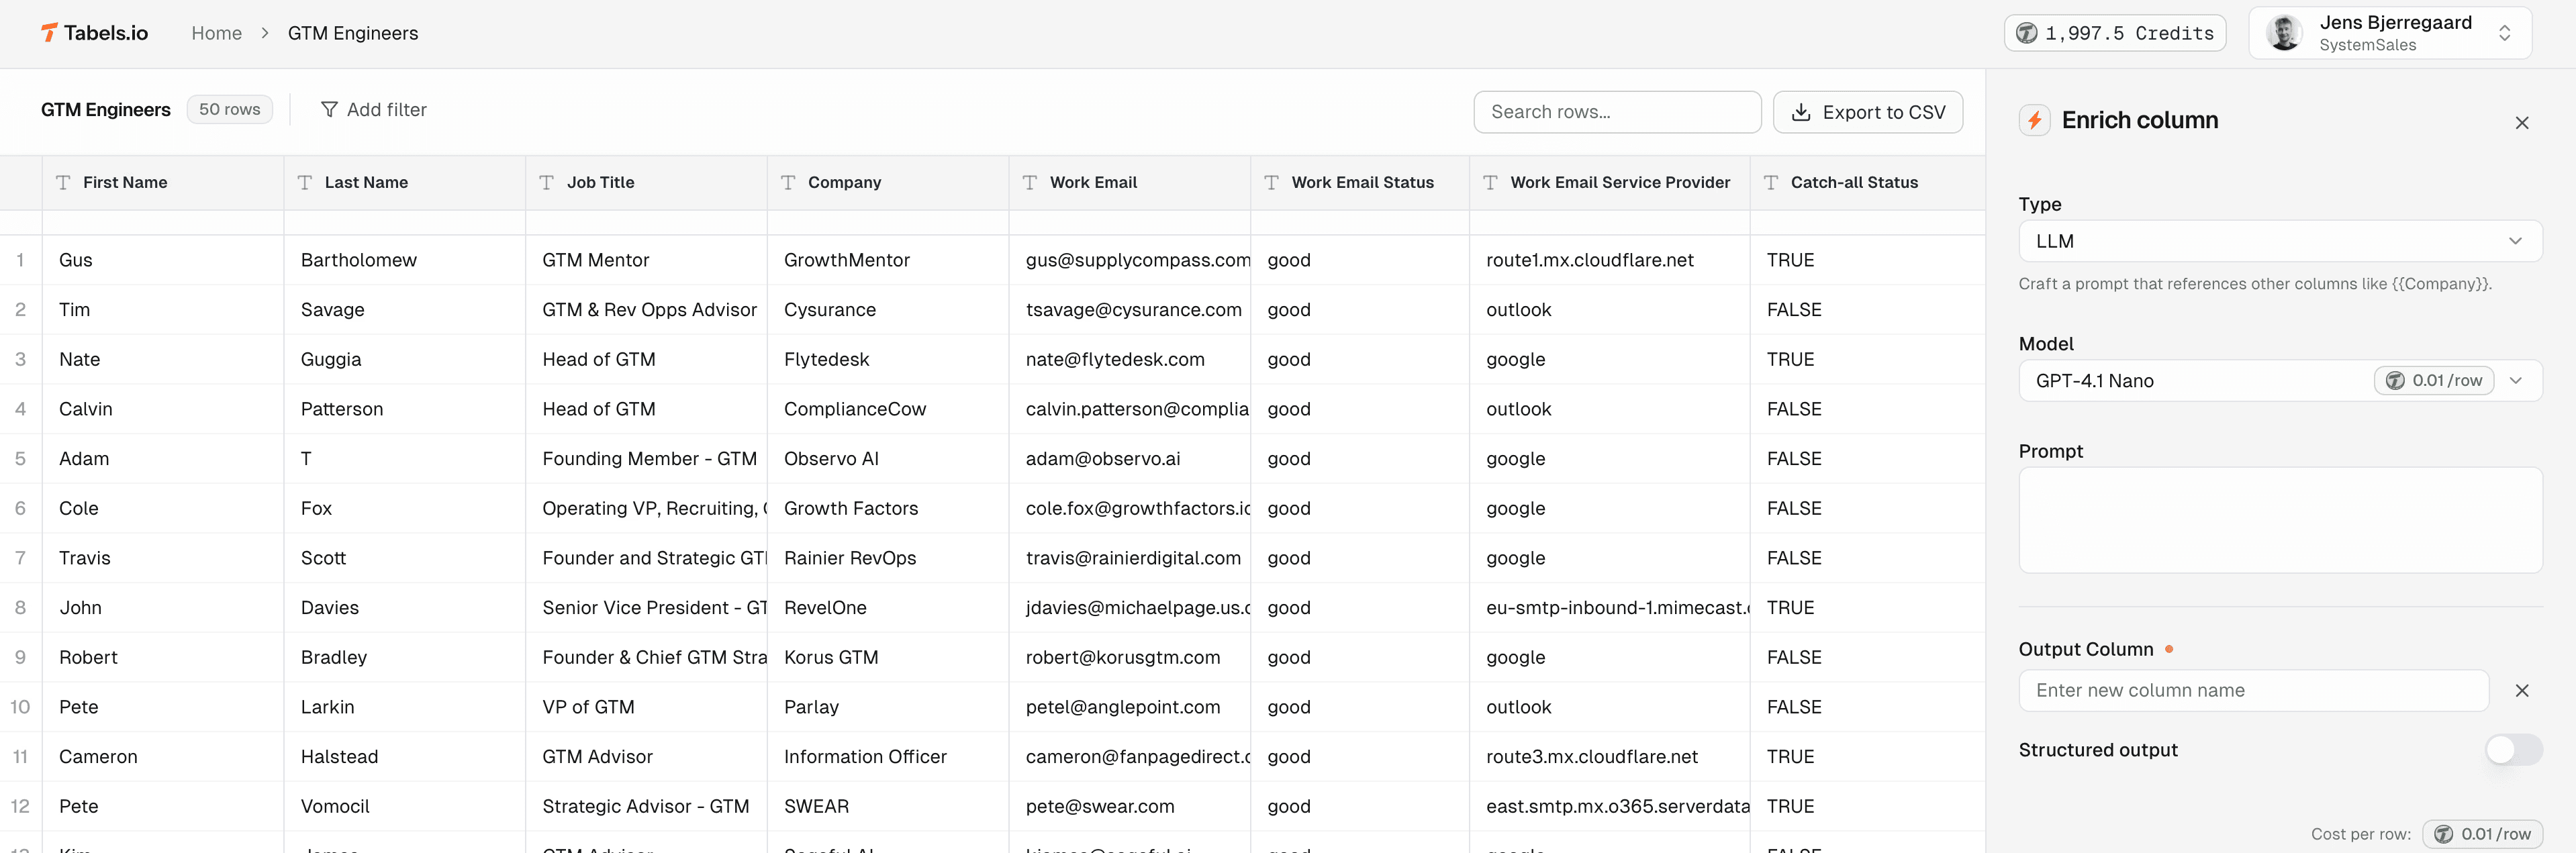This screenshot has width=2576, height=853.
Task: Open the Type LLM dropdown
Action: (x=2279, y=241)
